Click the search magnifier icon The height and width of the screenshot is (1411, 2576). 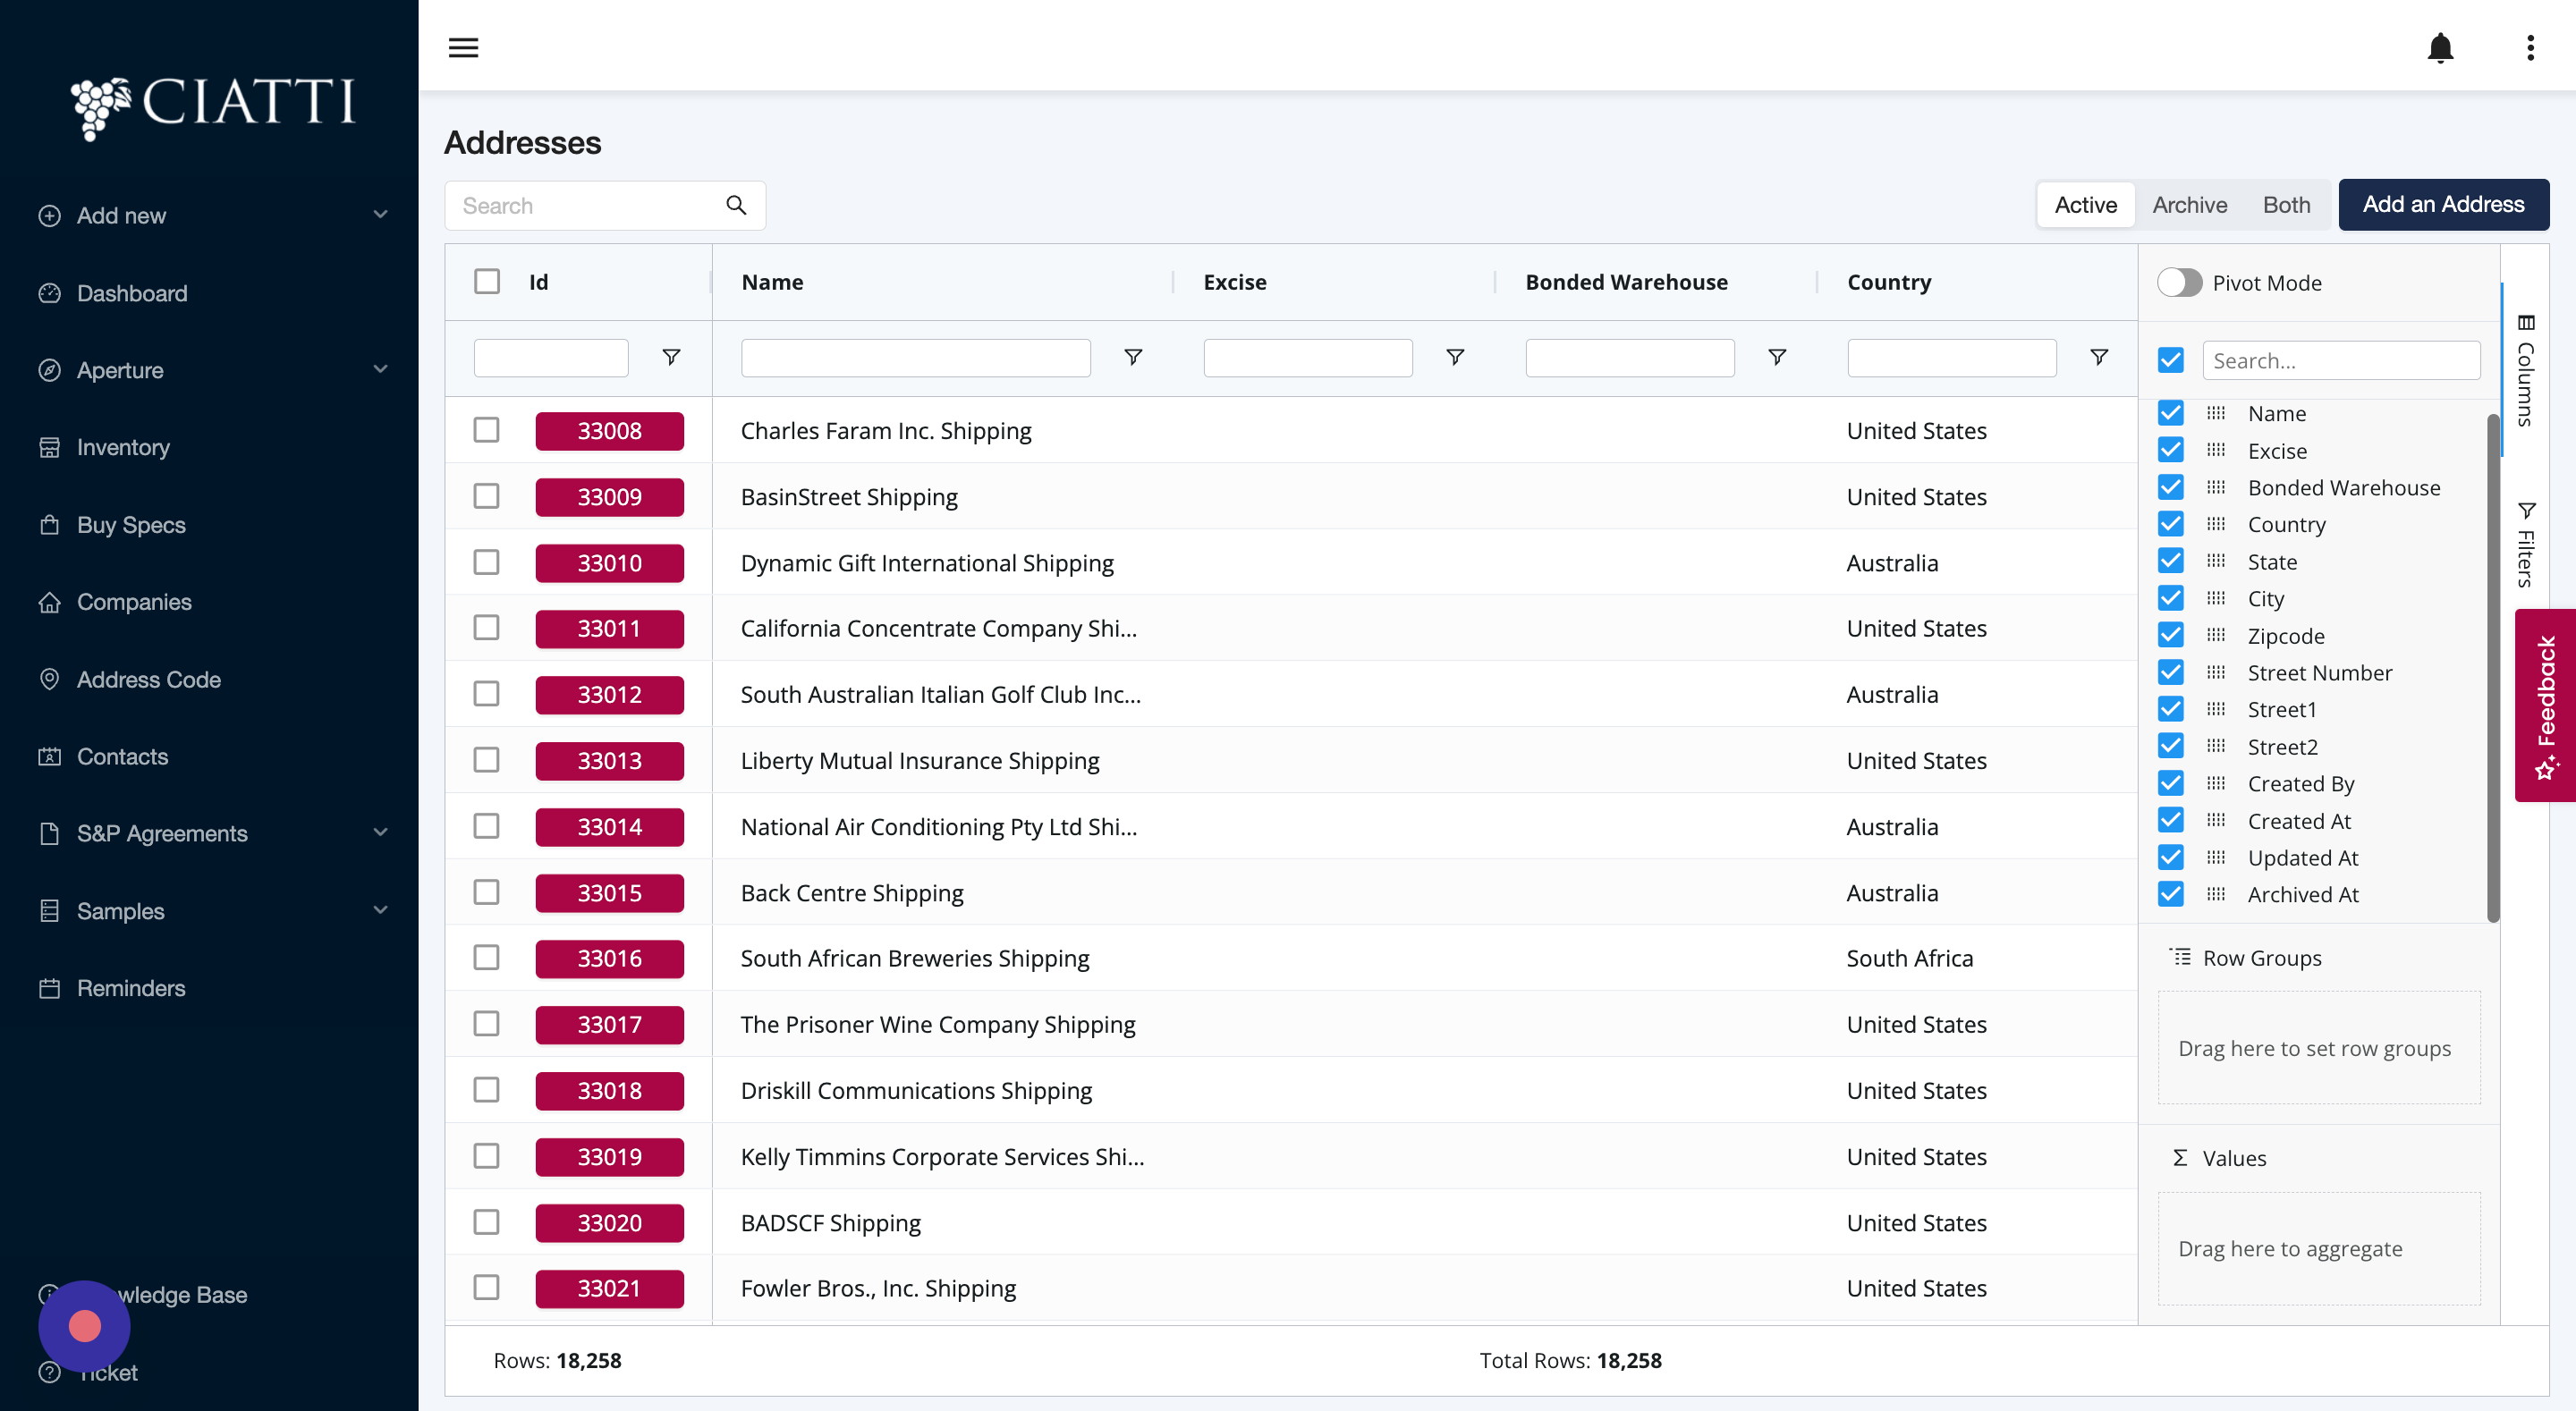tap(736, 205)
